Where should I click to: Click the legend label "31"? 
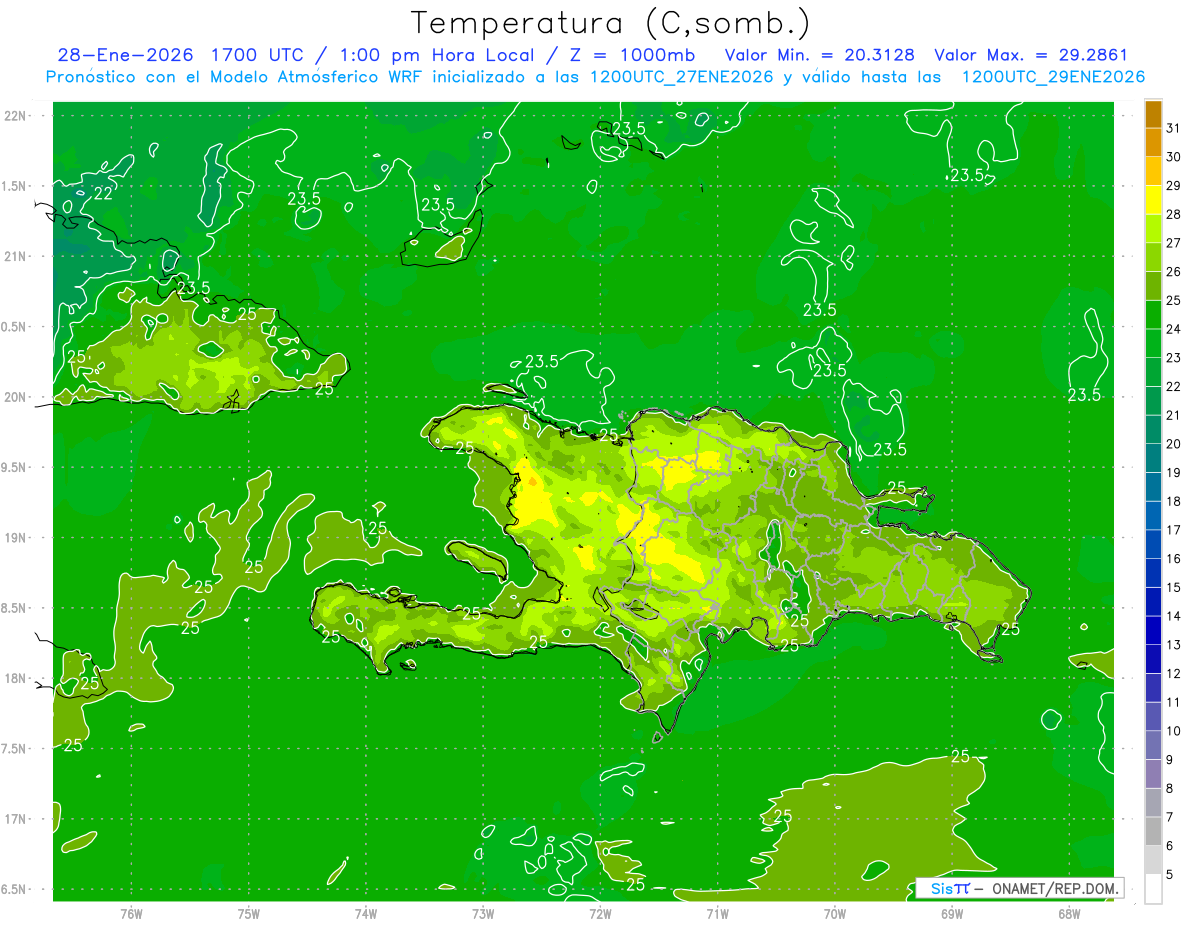pos(1174,127)
